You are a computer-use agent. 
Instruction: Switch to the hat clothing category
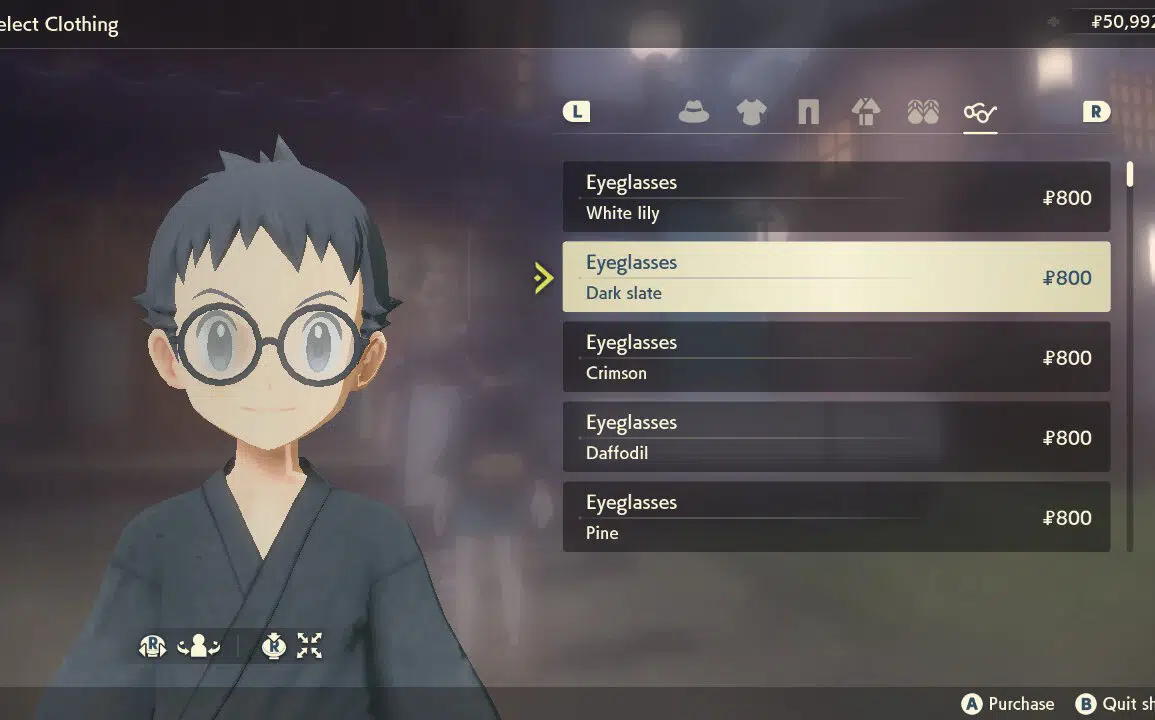pos(693,112)
